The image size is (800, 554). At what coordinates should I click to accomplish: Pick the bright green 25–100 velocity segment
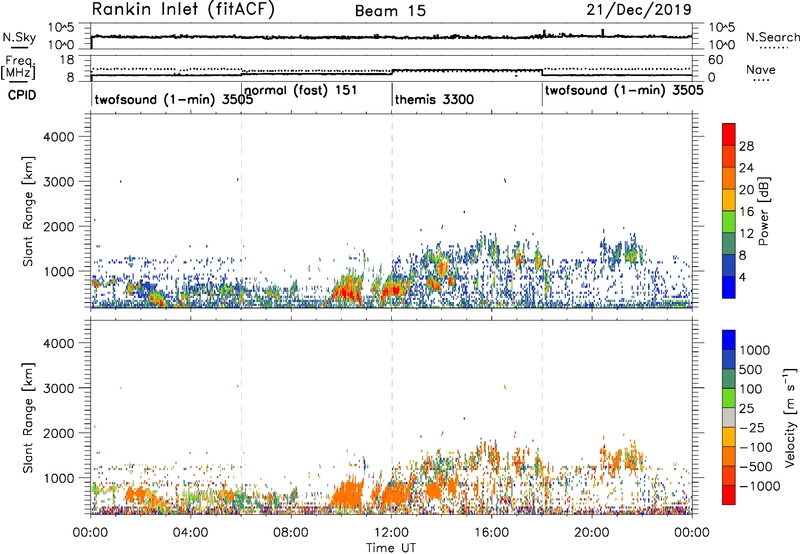(x=729, y=398)
